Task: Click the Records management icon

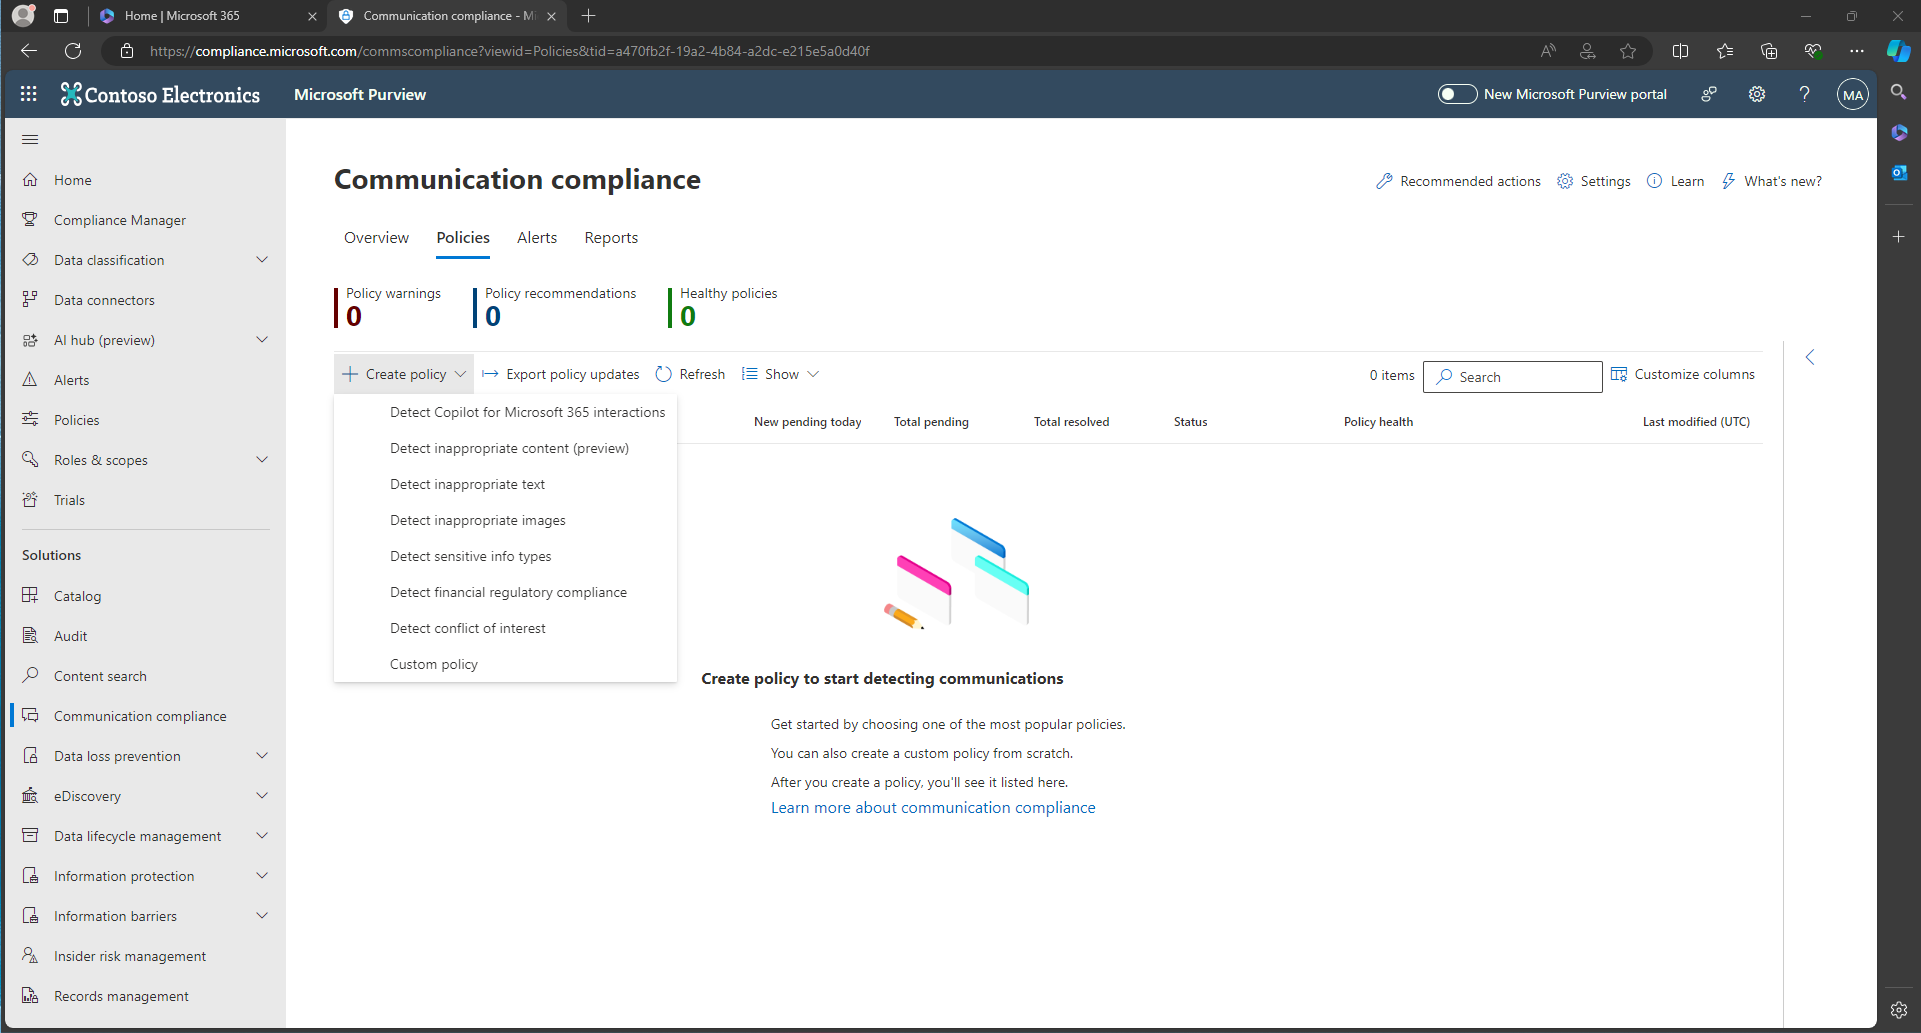Action: click(x=30, y=996)
